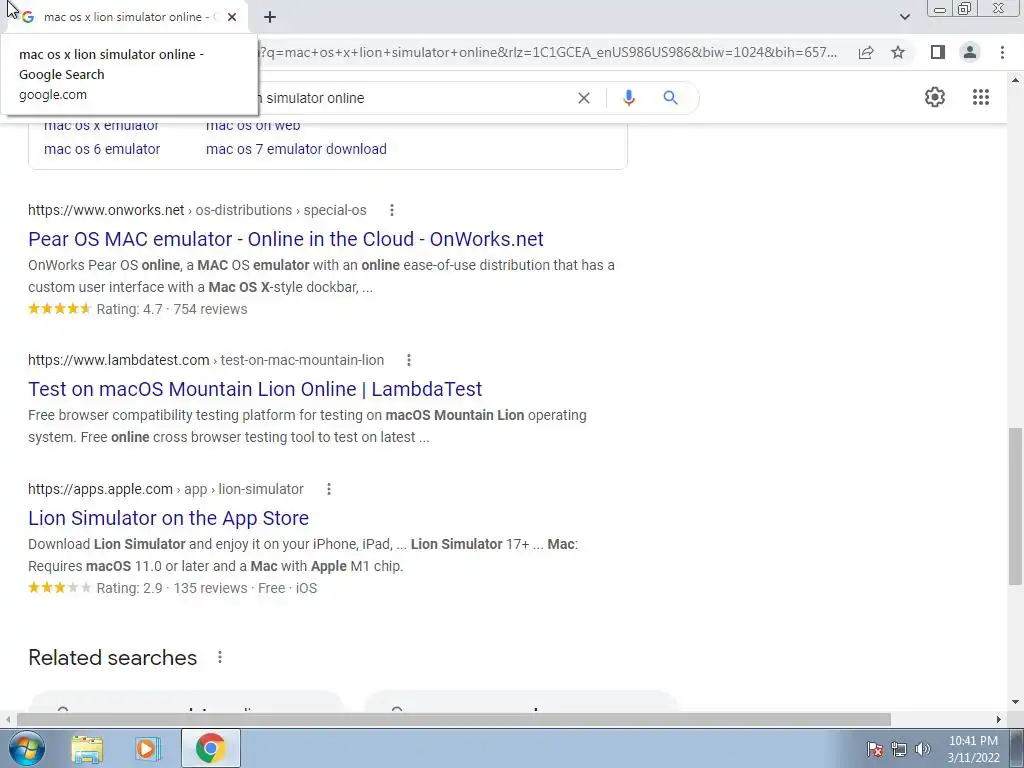Toggle Chrome side panel icon

coord(938,52)
